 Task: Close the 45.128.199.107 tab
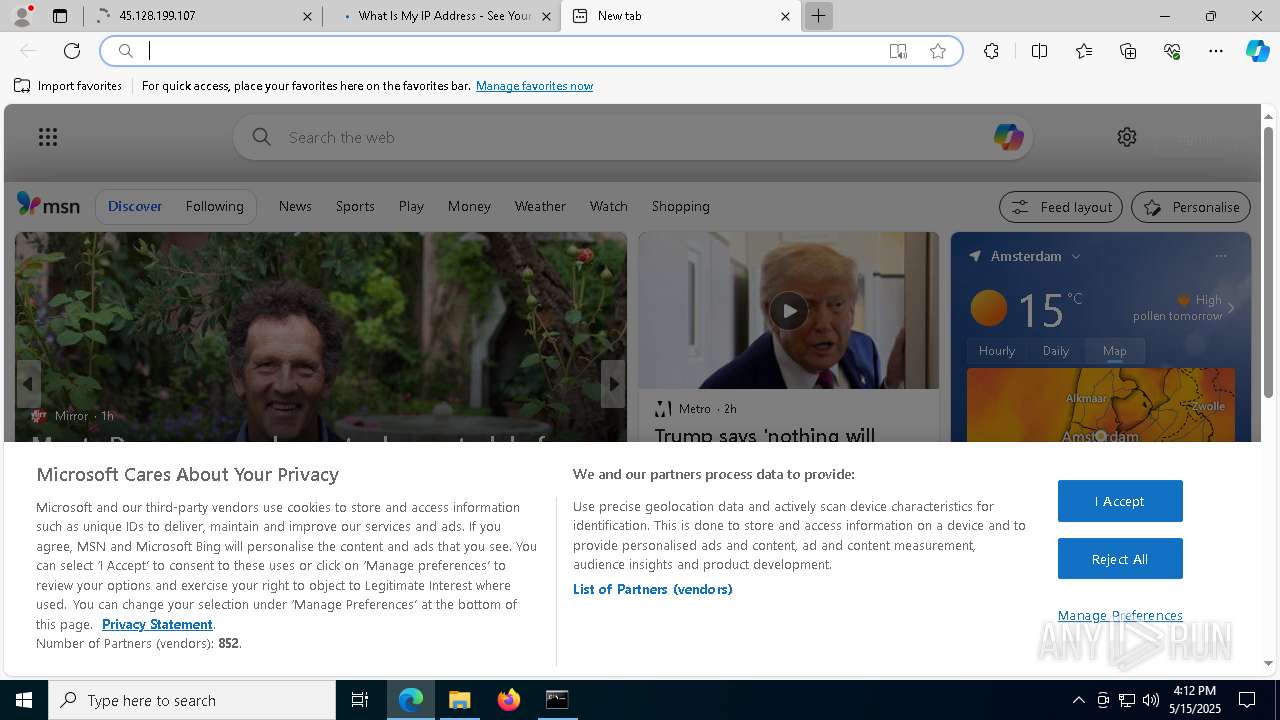click(307, 16)
